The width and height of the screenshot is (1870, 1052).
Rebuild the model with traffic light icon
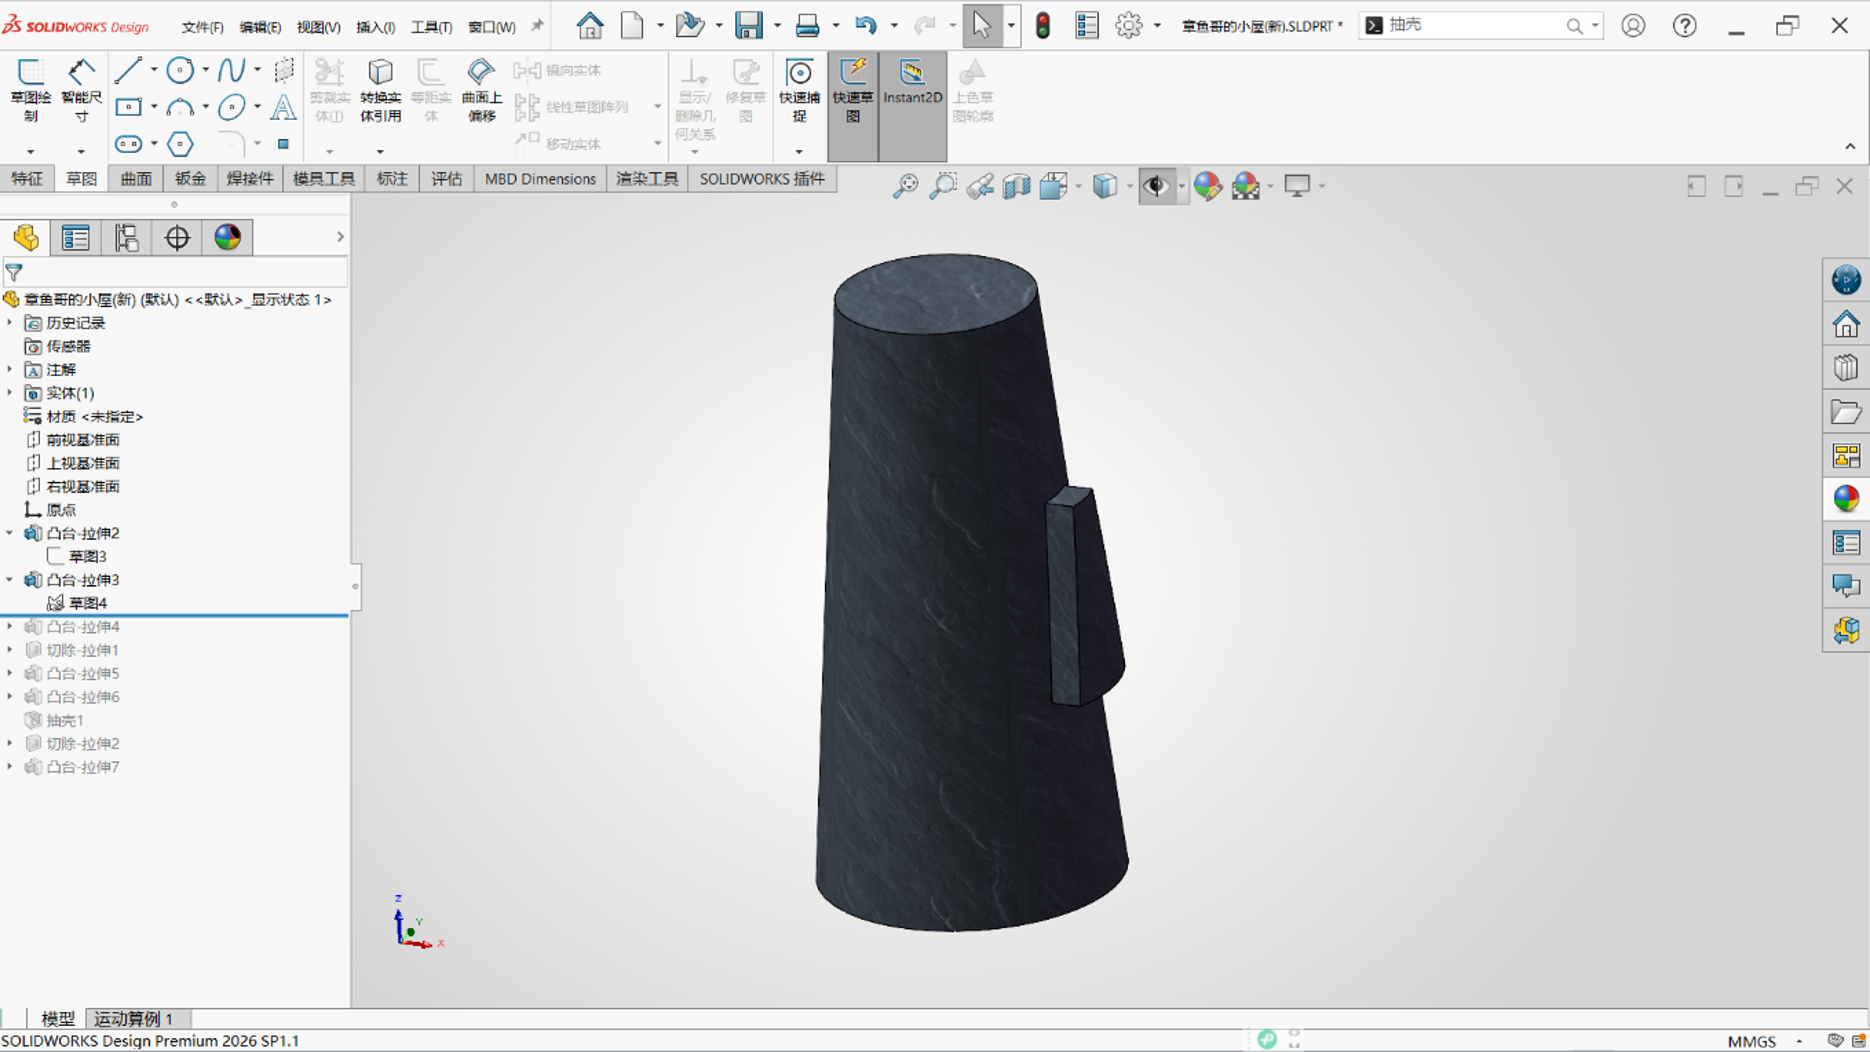click(1043, 26)
